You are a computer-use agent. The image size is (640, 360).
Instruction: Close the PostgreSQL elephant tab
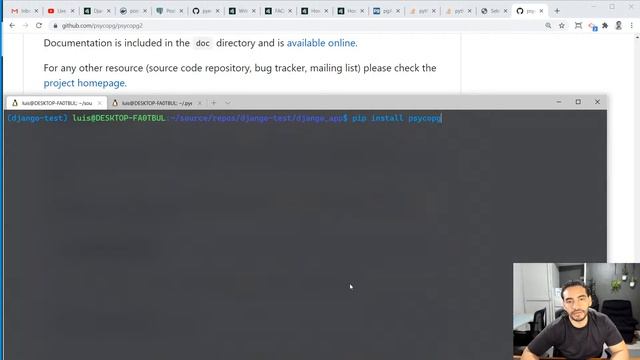pyautogui.click(x=181, y=11)
